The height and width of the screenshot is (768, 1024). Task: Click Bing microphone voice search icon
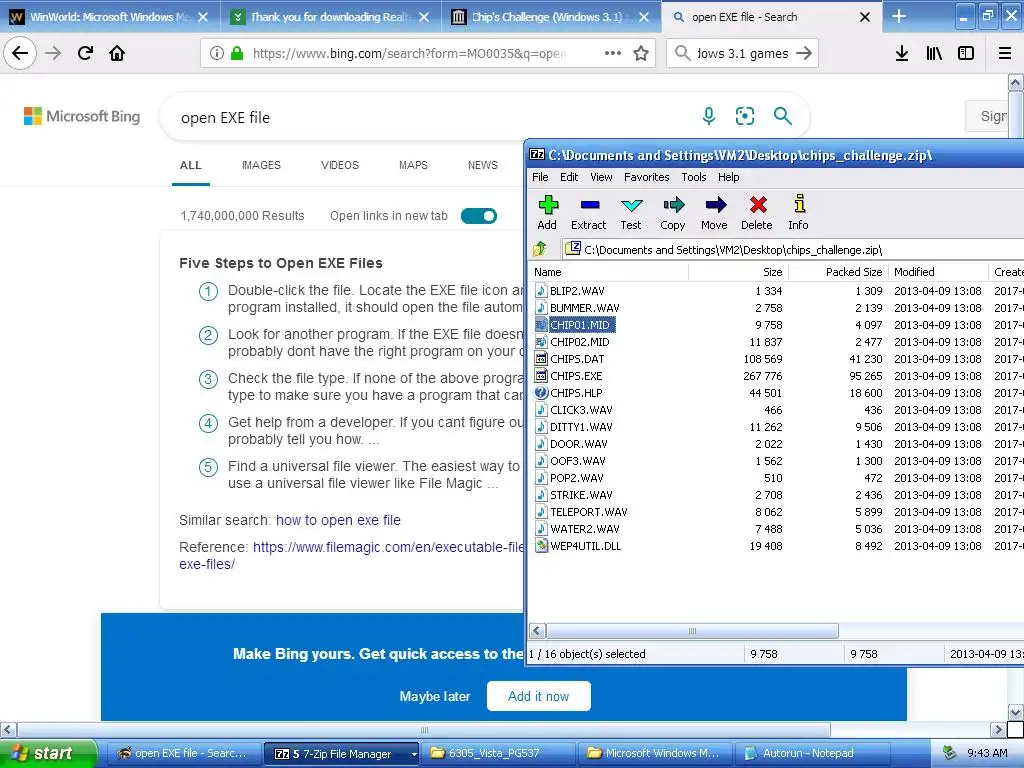709,116
